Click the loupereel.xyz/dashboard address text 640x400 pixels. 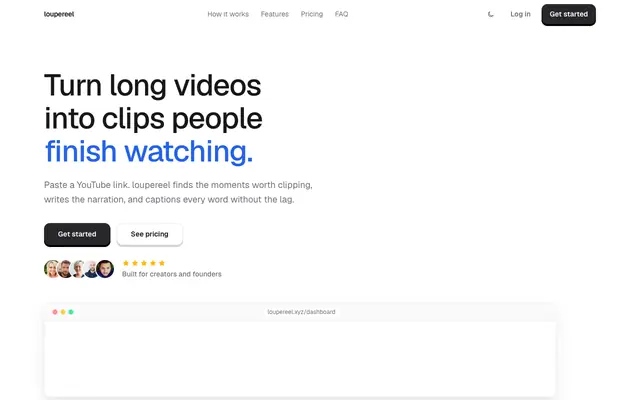[x=301, y=312]
